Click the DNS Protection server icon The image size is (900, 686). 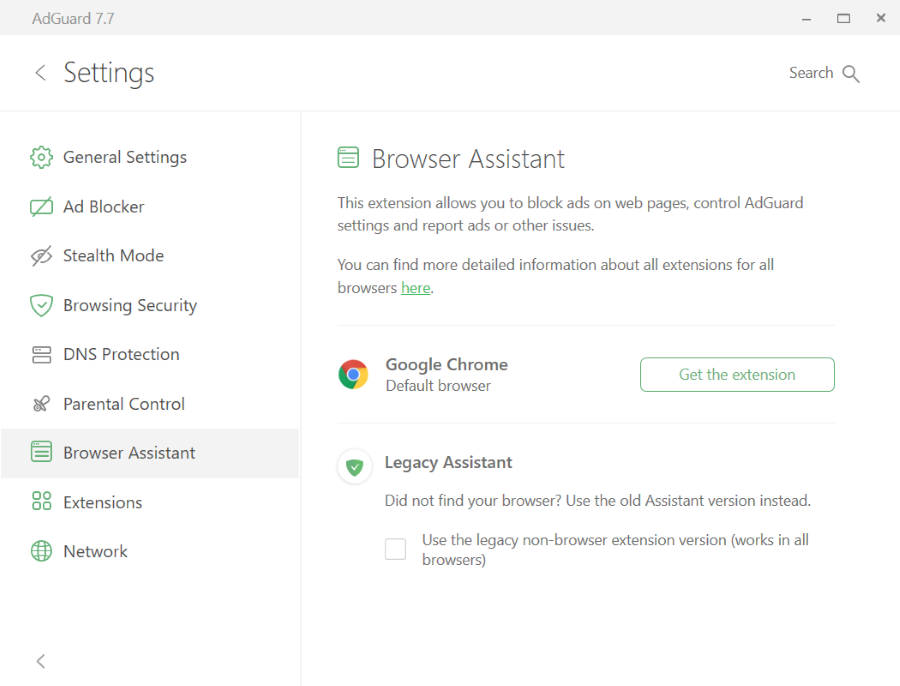click(x=41, y=355)
